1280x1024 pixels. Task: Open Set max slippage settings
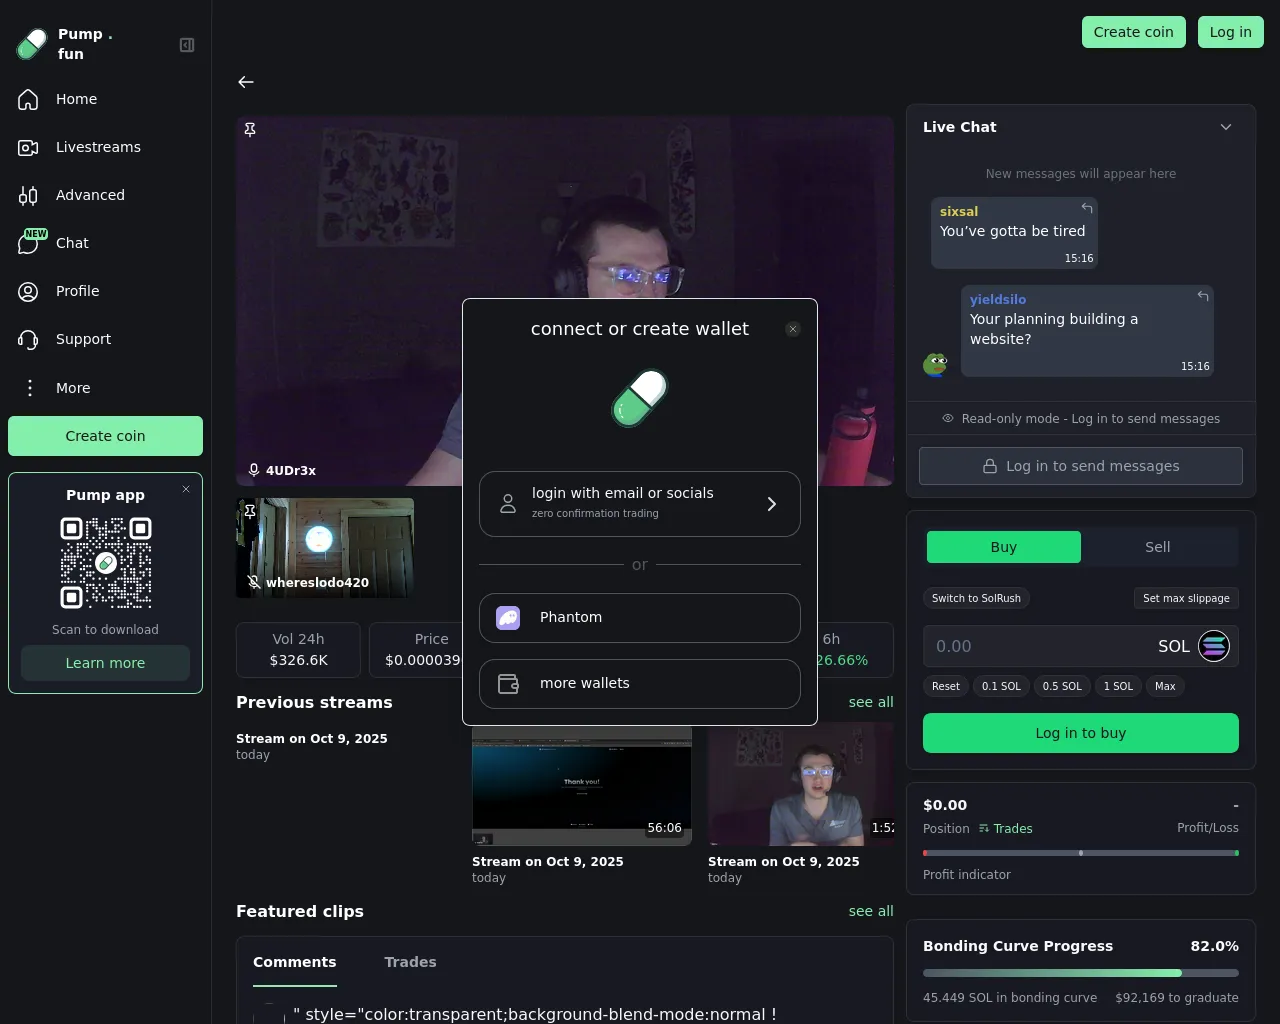1186,598
